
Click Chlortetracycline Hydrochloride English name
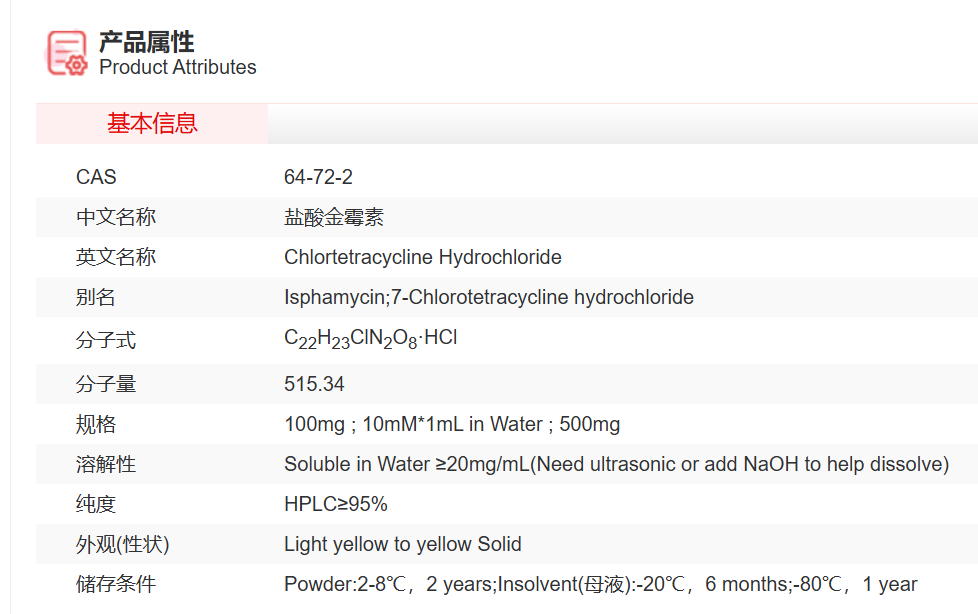(422, 257)
